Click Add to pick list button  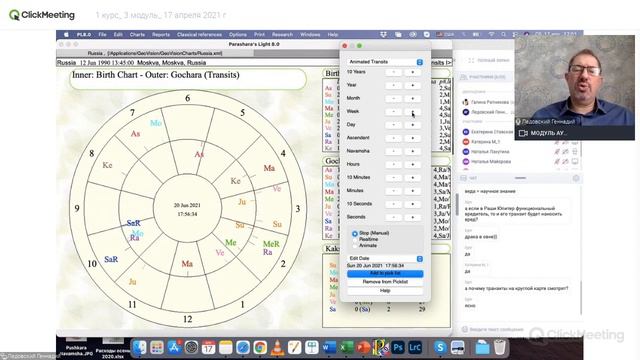[x=385, y=273]
